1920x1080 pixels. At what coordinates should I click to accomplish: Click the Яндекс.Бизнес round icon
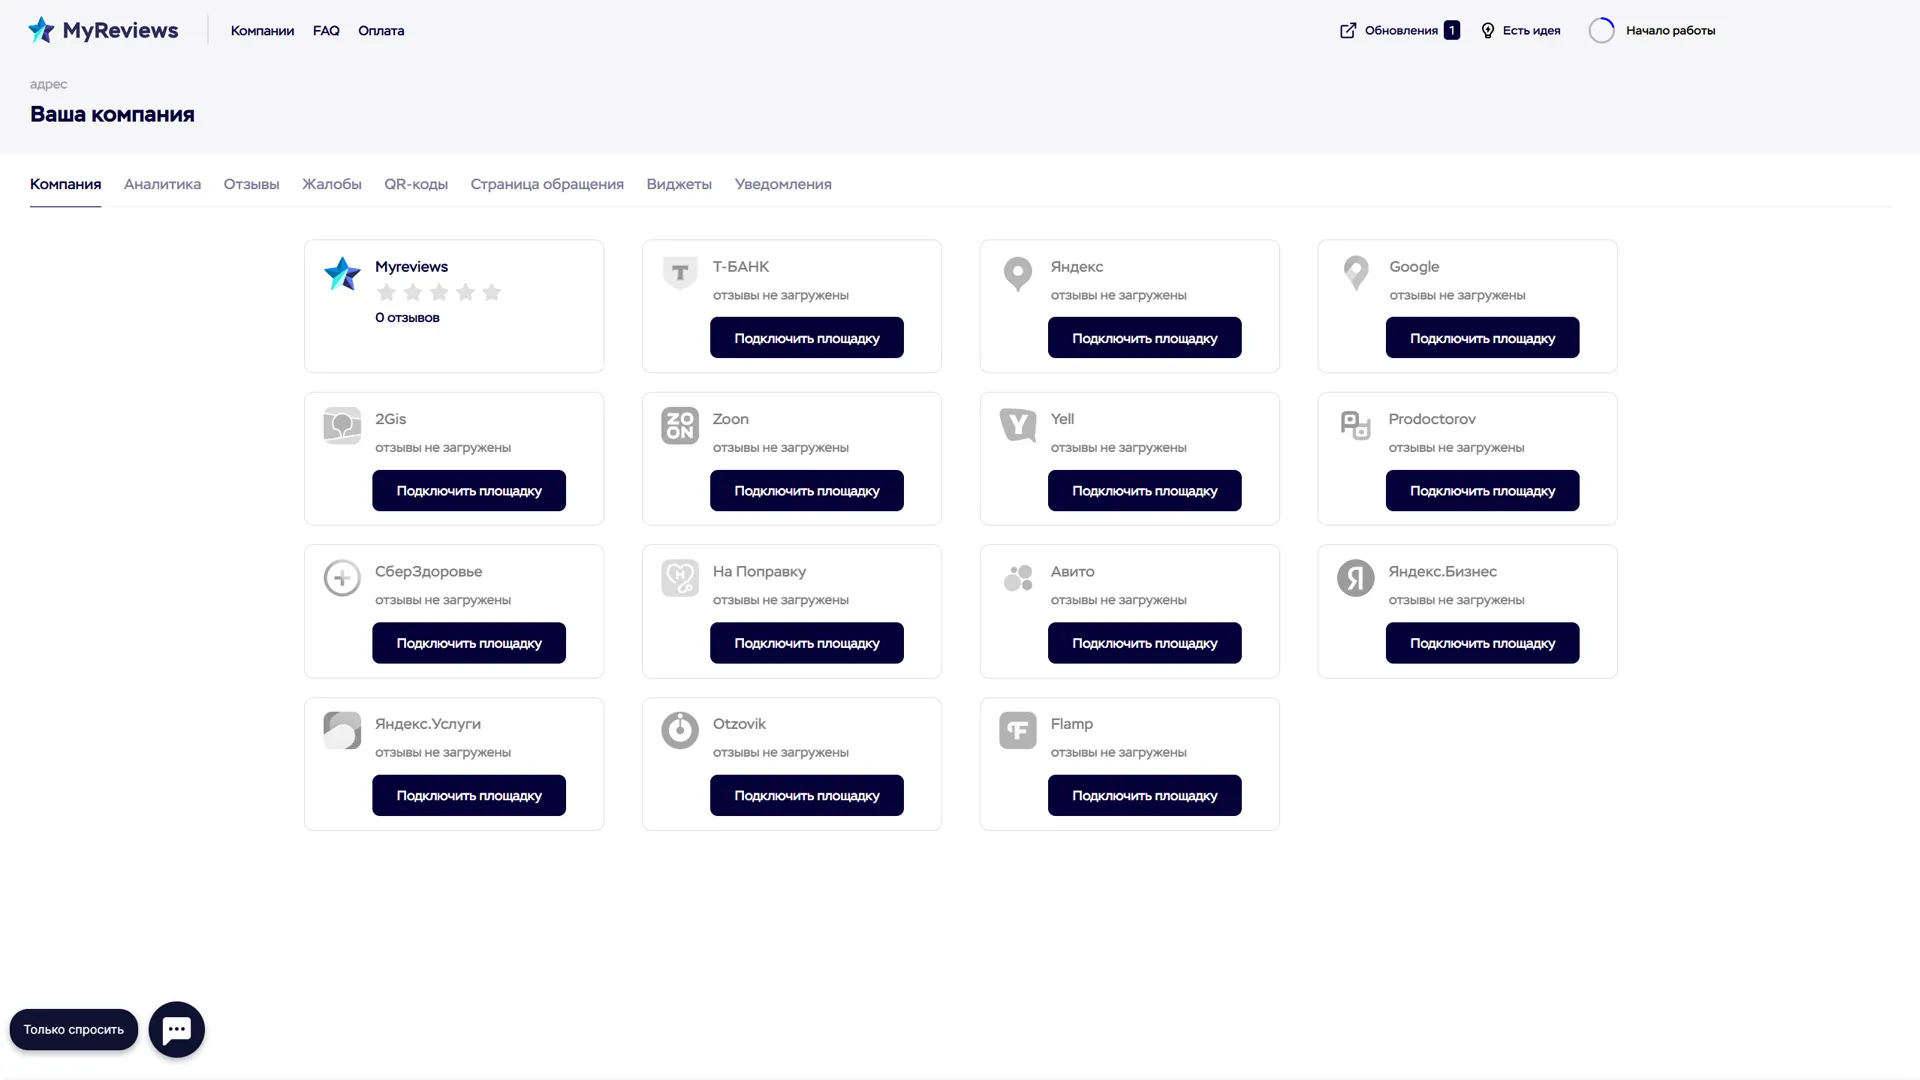tap(1355, 578)
